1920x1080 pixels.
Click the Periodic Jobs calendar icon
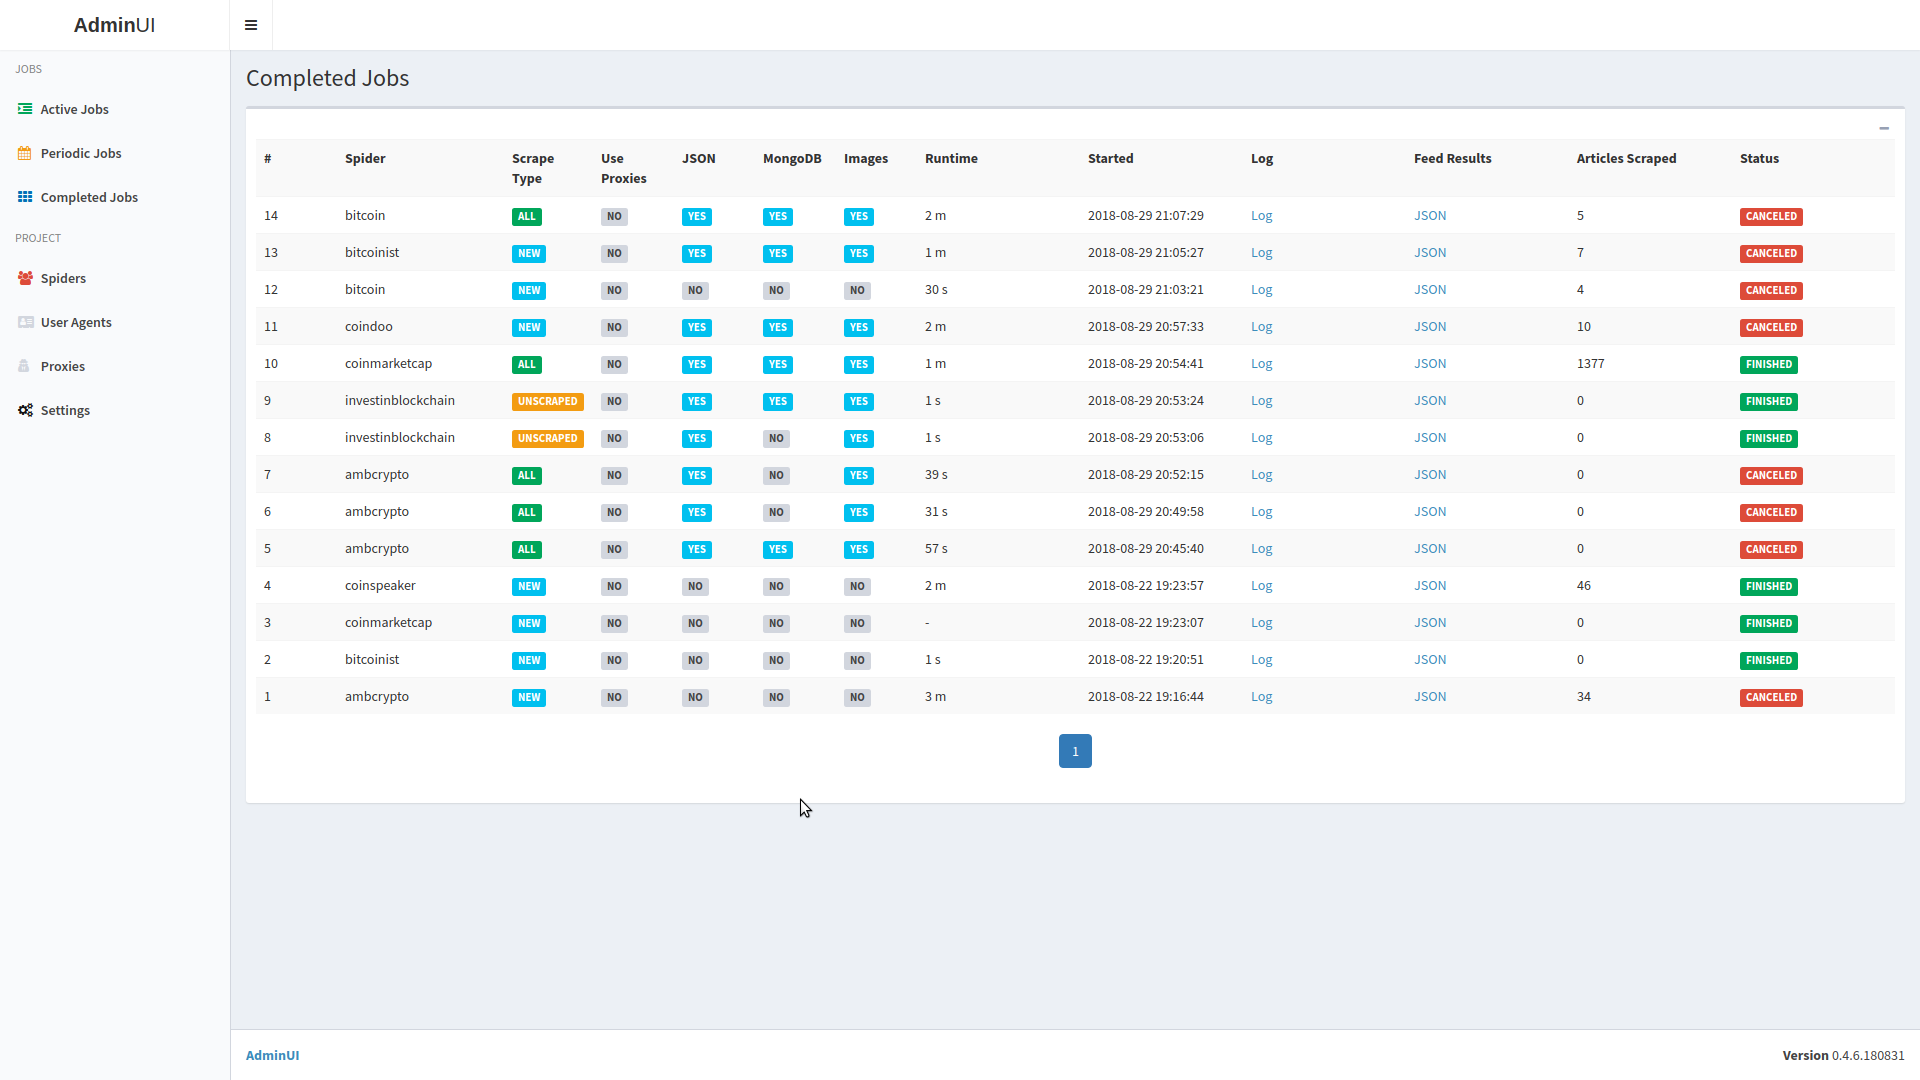point(25,153)
